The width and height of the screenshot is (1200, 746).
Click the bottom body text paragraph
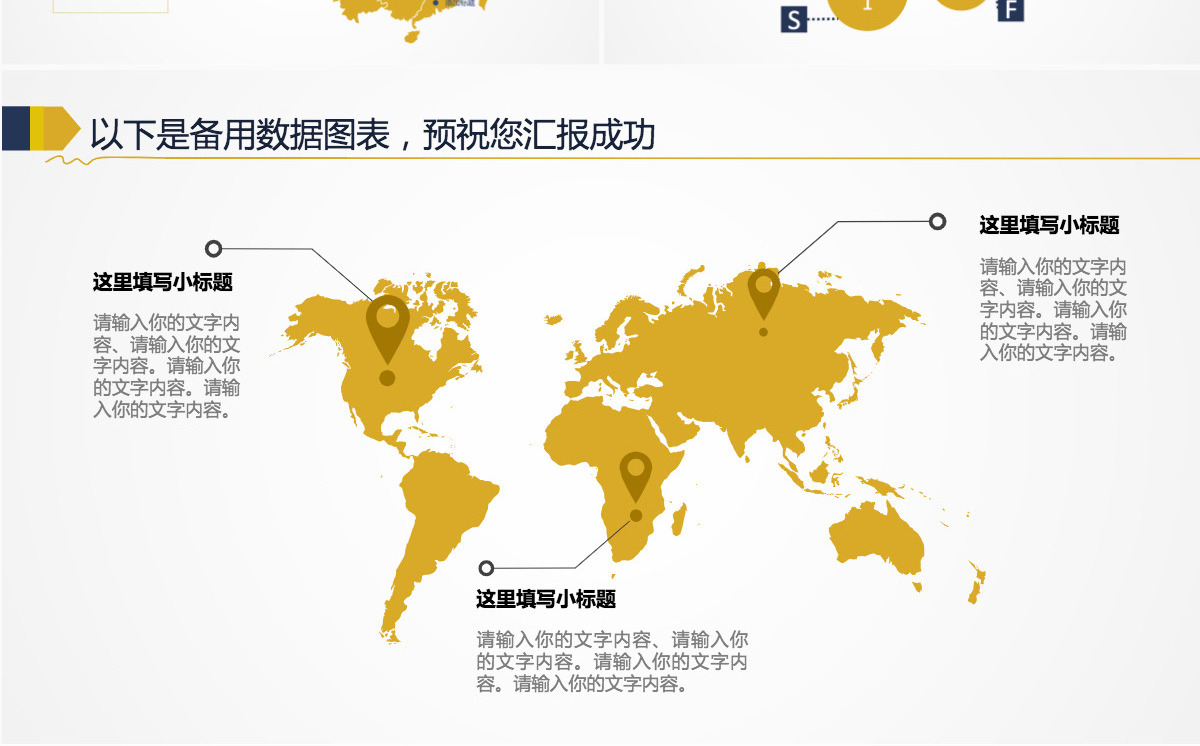pyautogui.click(x=612, y=662)
